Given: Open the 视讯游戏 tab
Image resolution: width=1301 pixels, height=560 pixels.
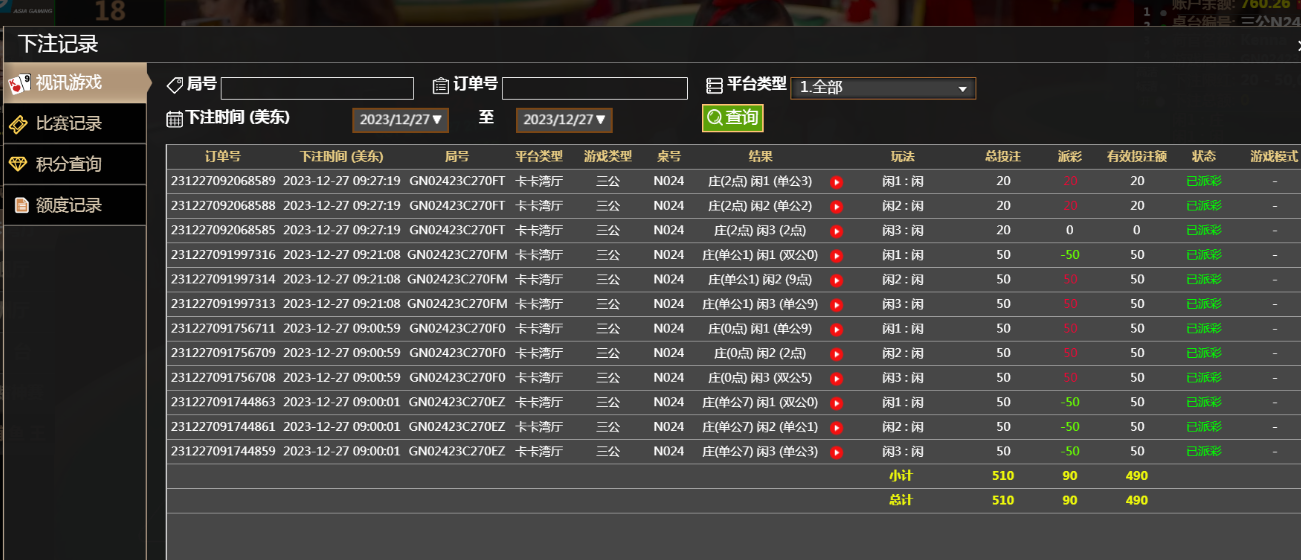Looking at the screenshot, I should [x=75, y=83].
